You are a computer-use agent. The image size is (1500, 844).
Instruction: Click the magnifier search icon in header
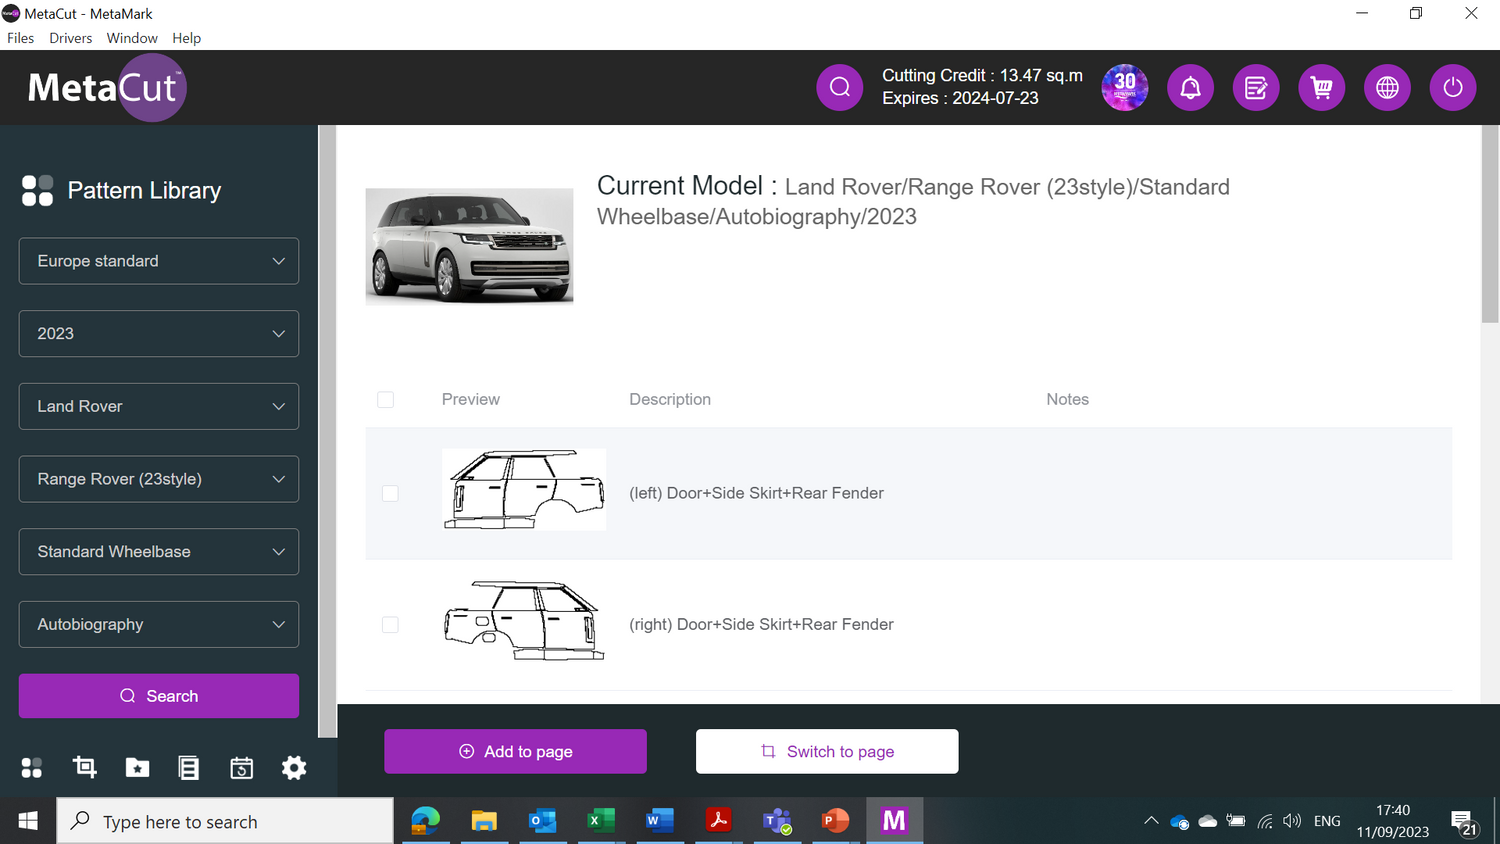[839, 87]
